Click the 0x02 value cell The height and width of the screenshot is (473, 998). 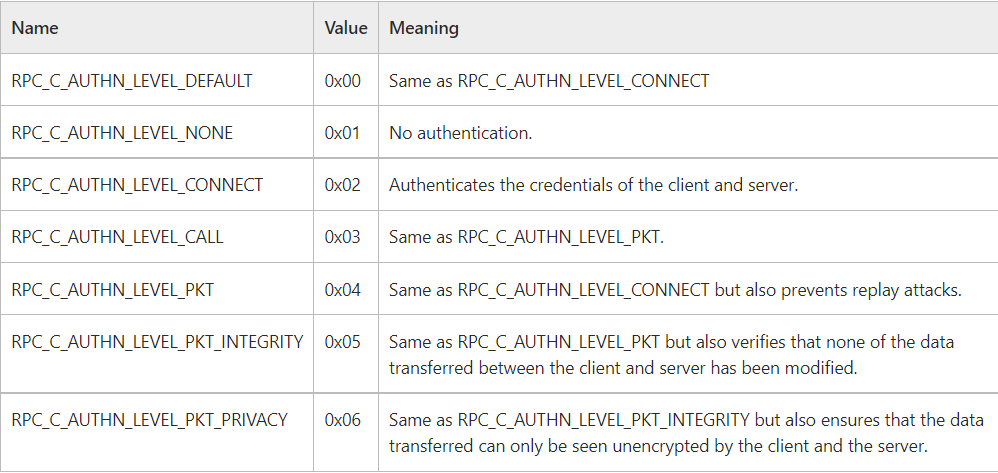(346, 185)
